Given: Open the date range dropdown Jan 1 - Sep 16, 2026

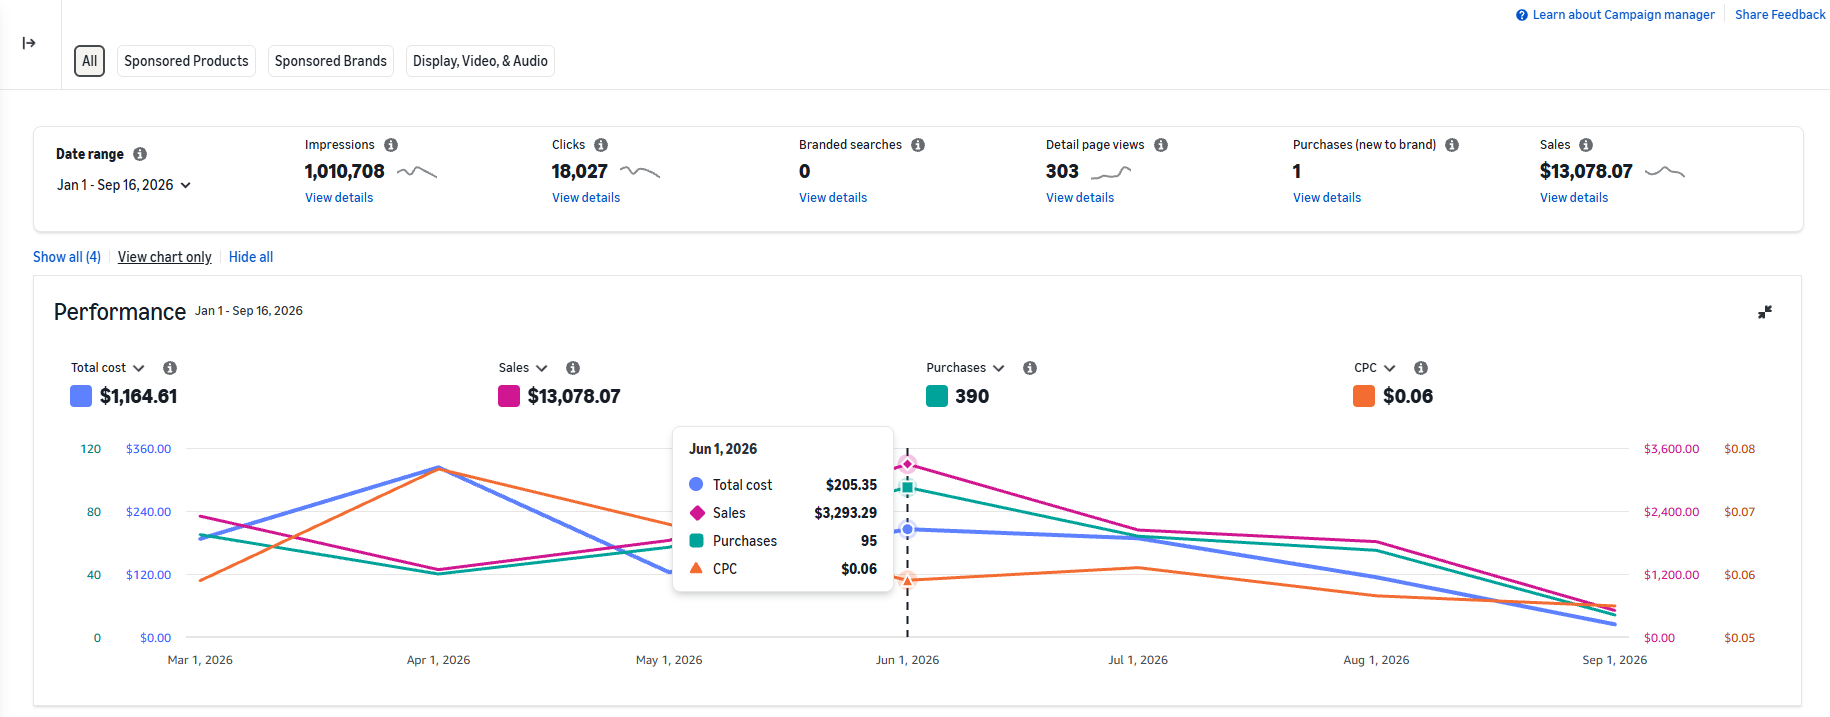Looking at the screenshot, I should [x=124, y=185].
